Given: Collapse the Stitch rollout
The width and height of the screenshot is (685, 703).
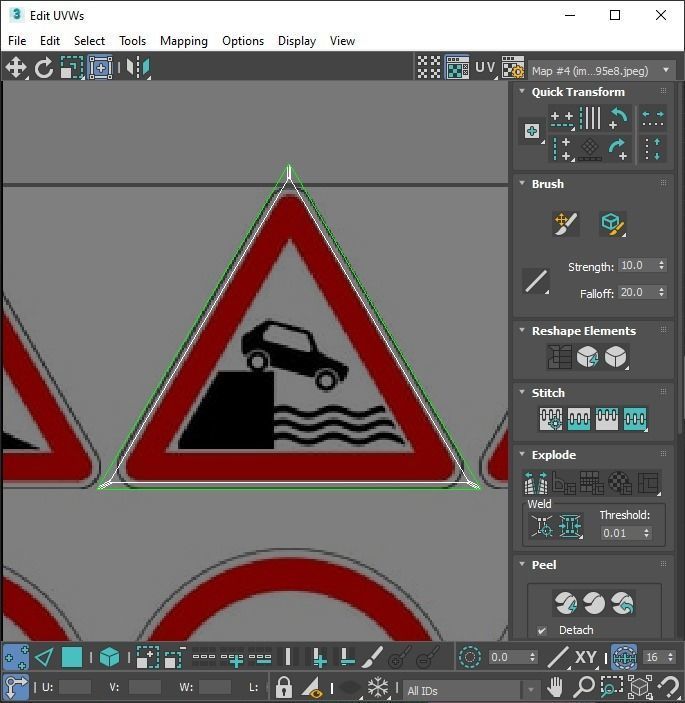Looking at the screenshot, I should click(522, 392).
